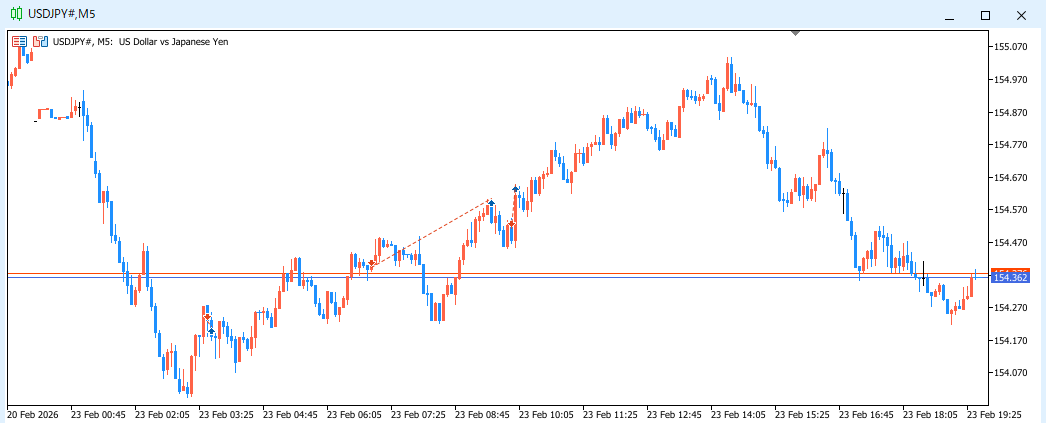The width and height of the screenshot is (1046, 423).
Task: Click the 20 Feb 2026 date label
Action: click(x=34, y=413)
